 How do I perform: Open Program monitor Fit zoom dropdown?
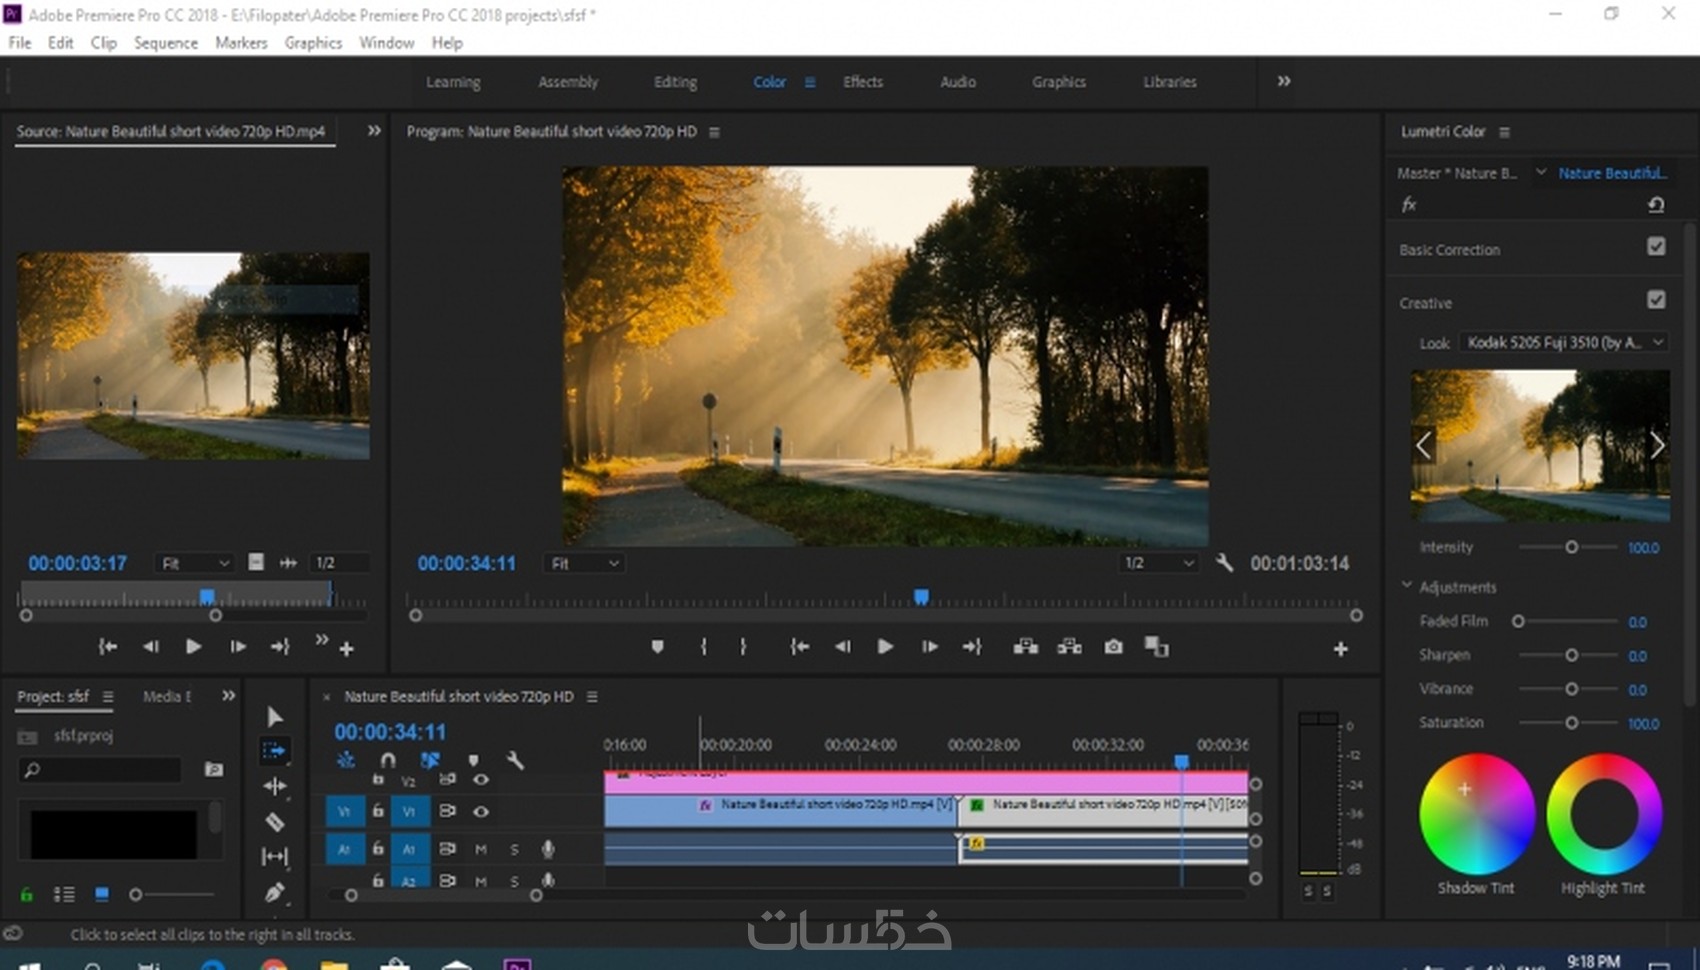coord(585,563)
